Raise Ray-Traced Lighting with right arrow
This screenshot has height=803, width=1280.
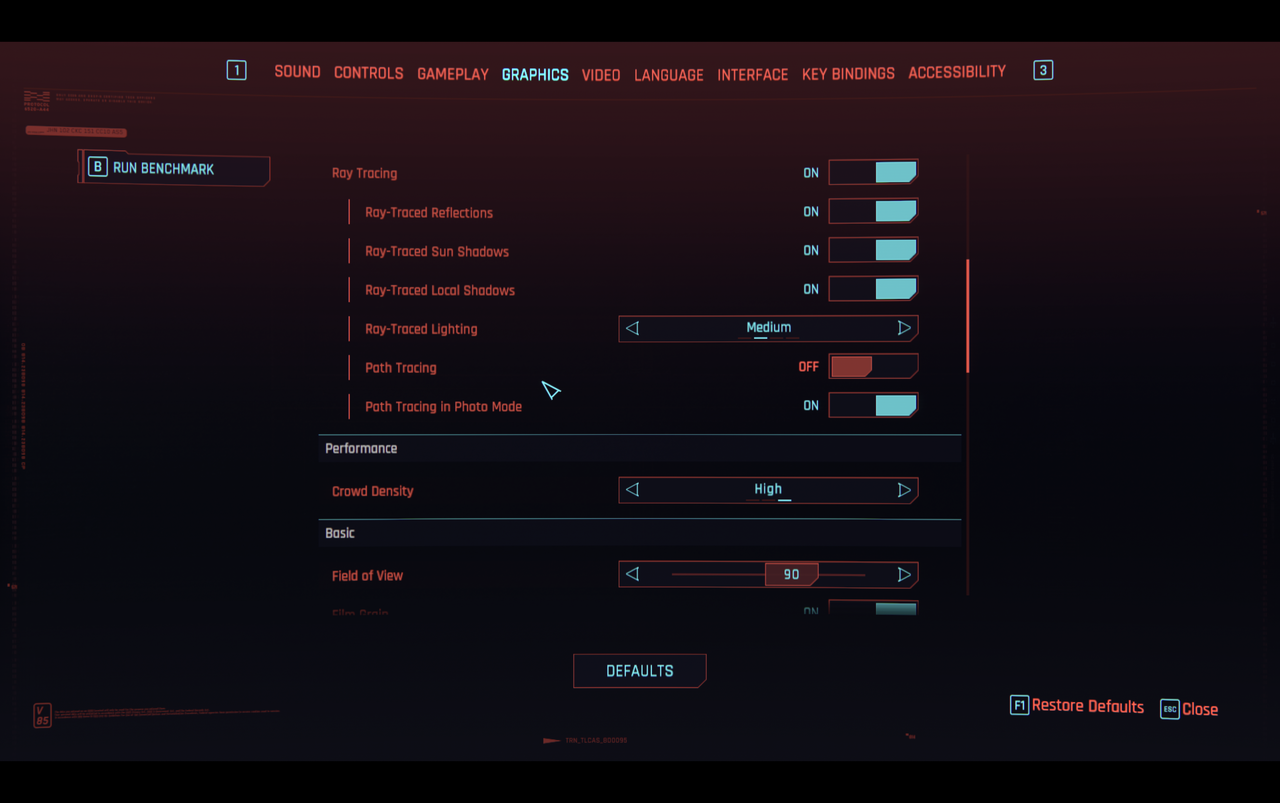click(904, 328)
